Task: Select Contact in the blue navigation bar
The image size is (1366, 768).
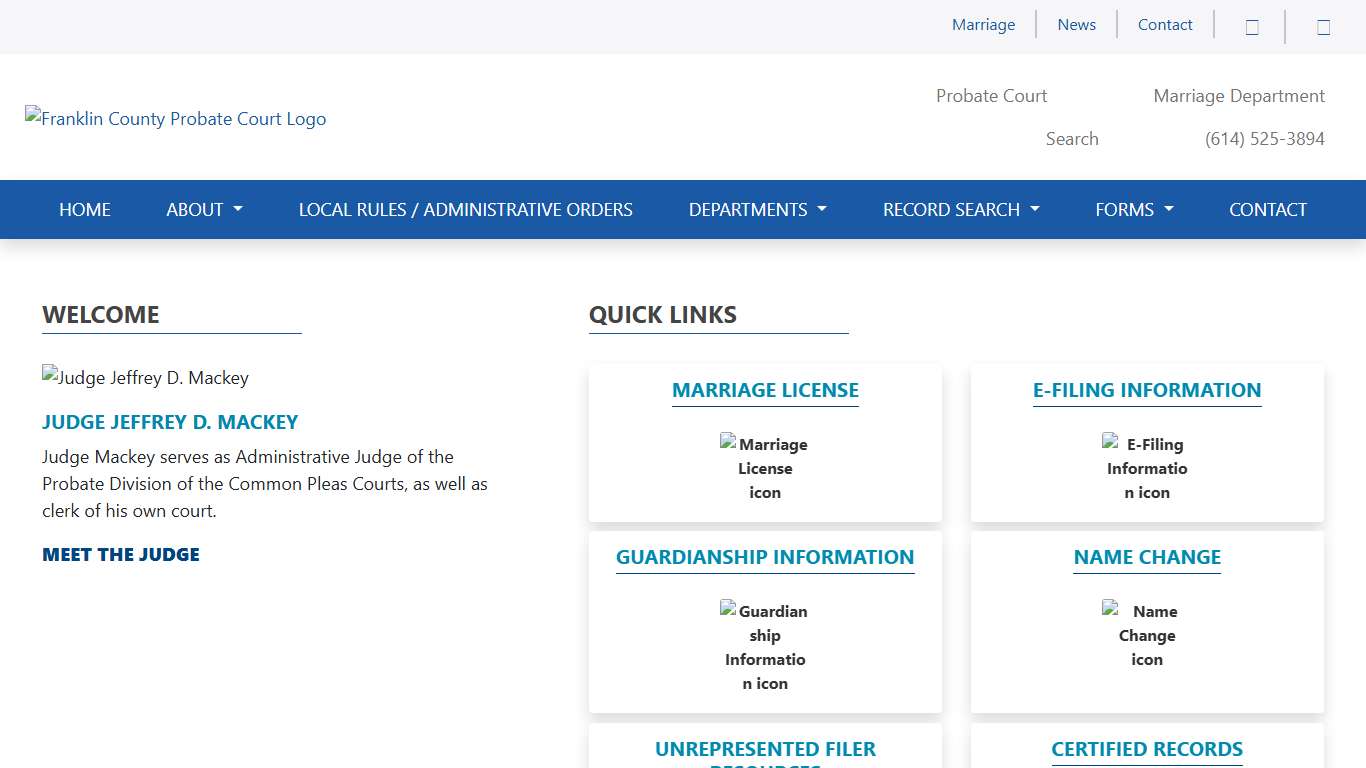Action: 1267,210
